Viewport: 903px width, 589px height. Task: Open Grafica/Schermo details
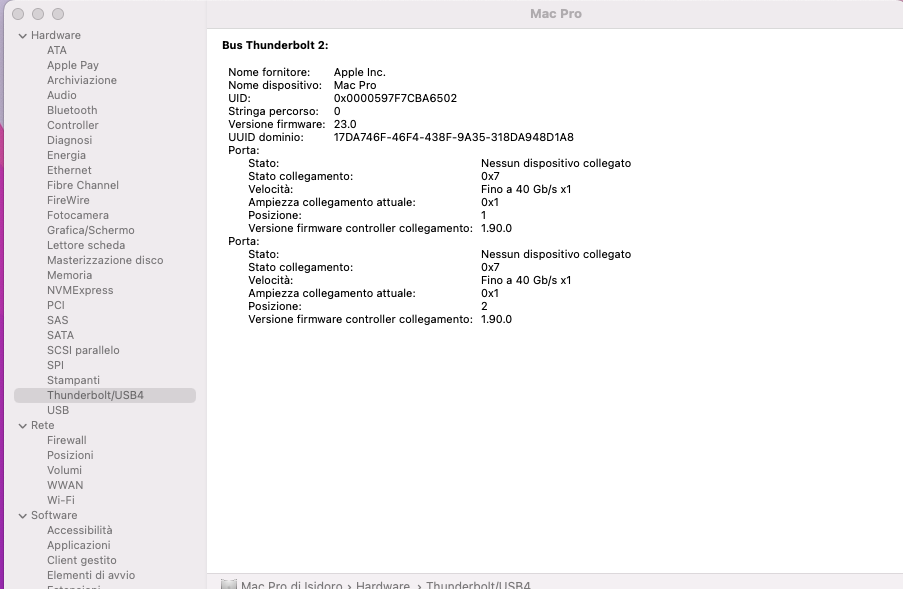click(91, 230)
